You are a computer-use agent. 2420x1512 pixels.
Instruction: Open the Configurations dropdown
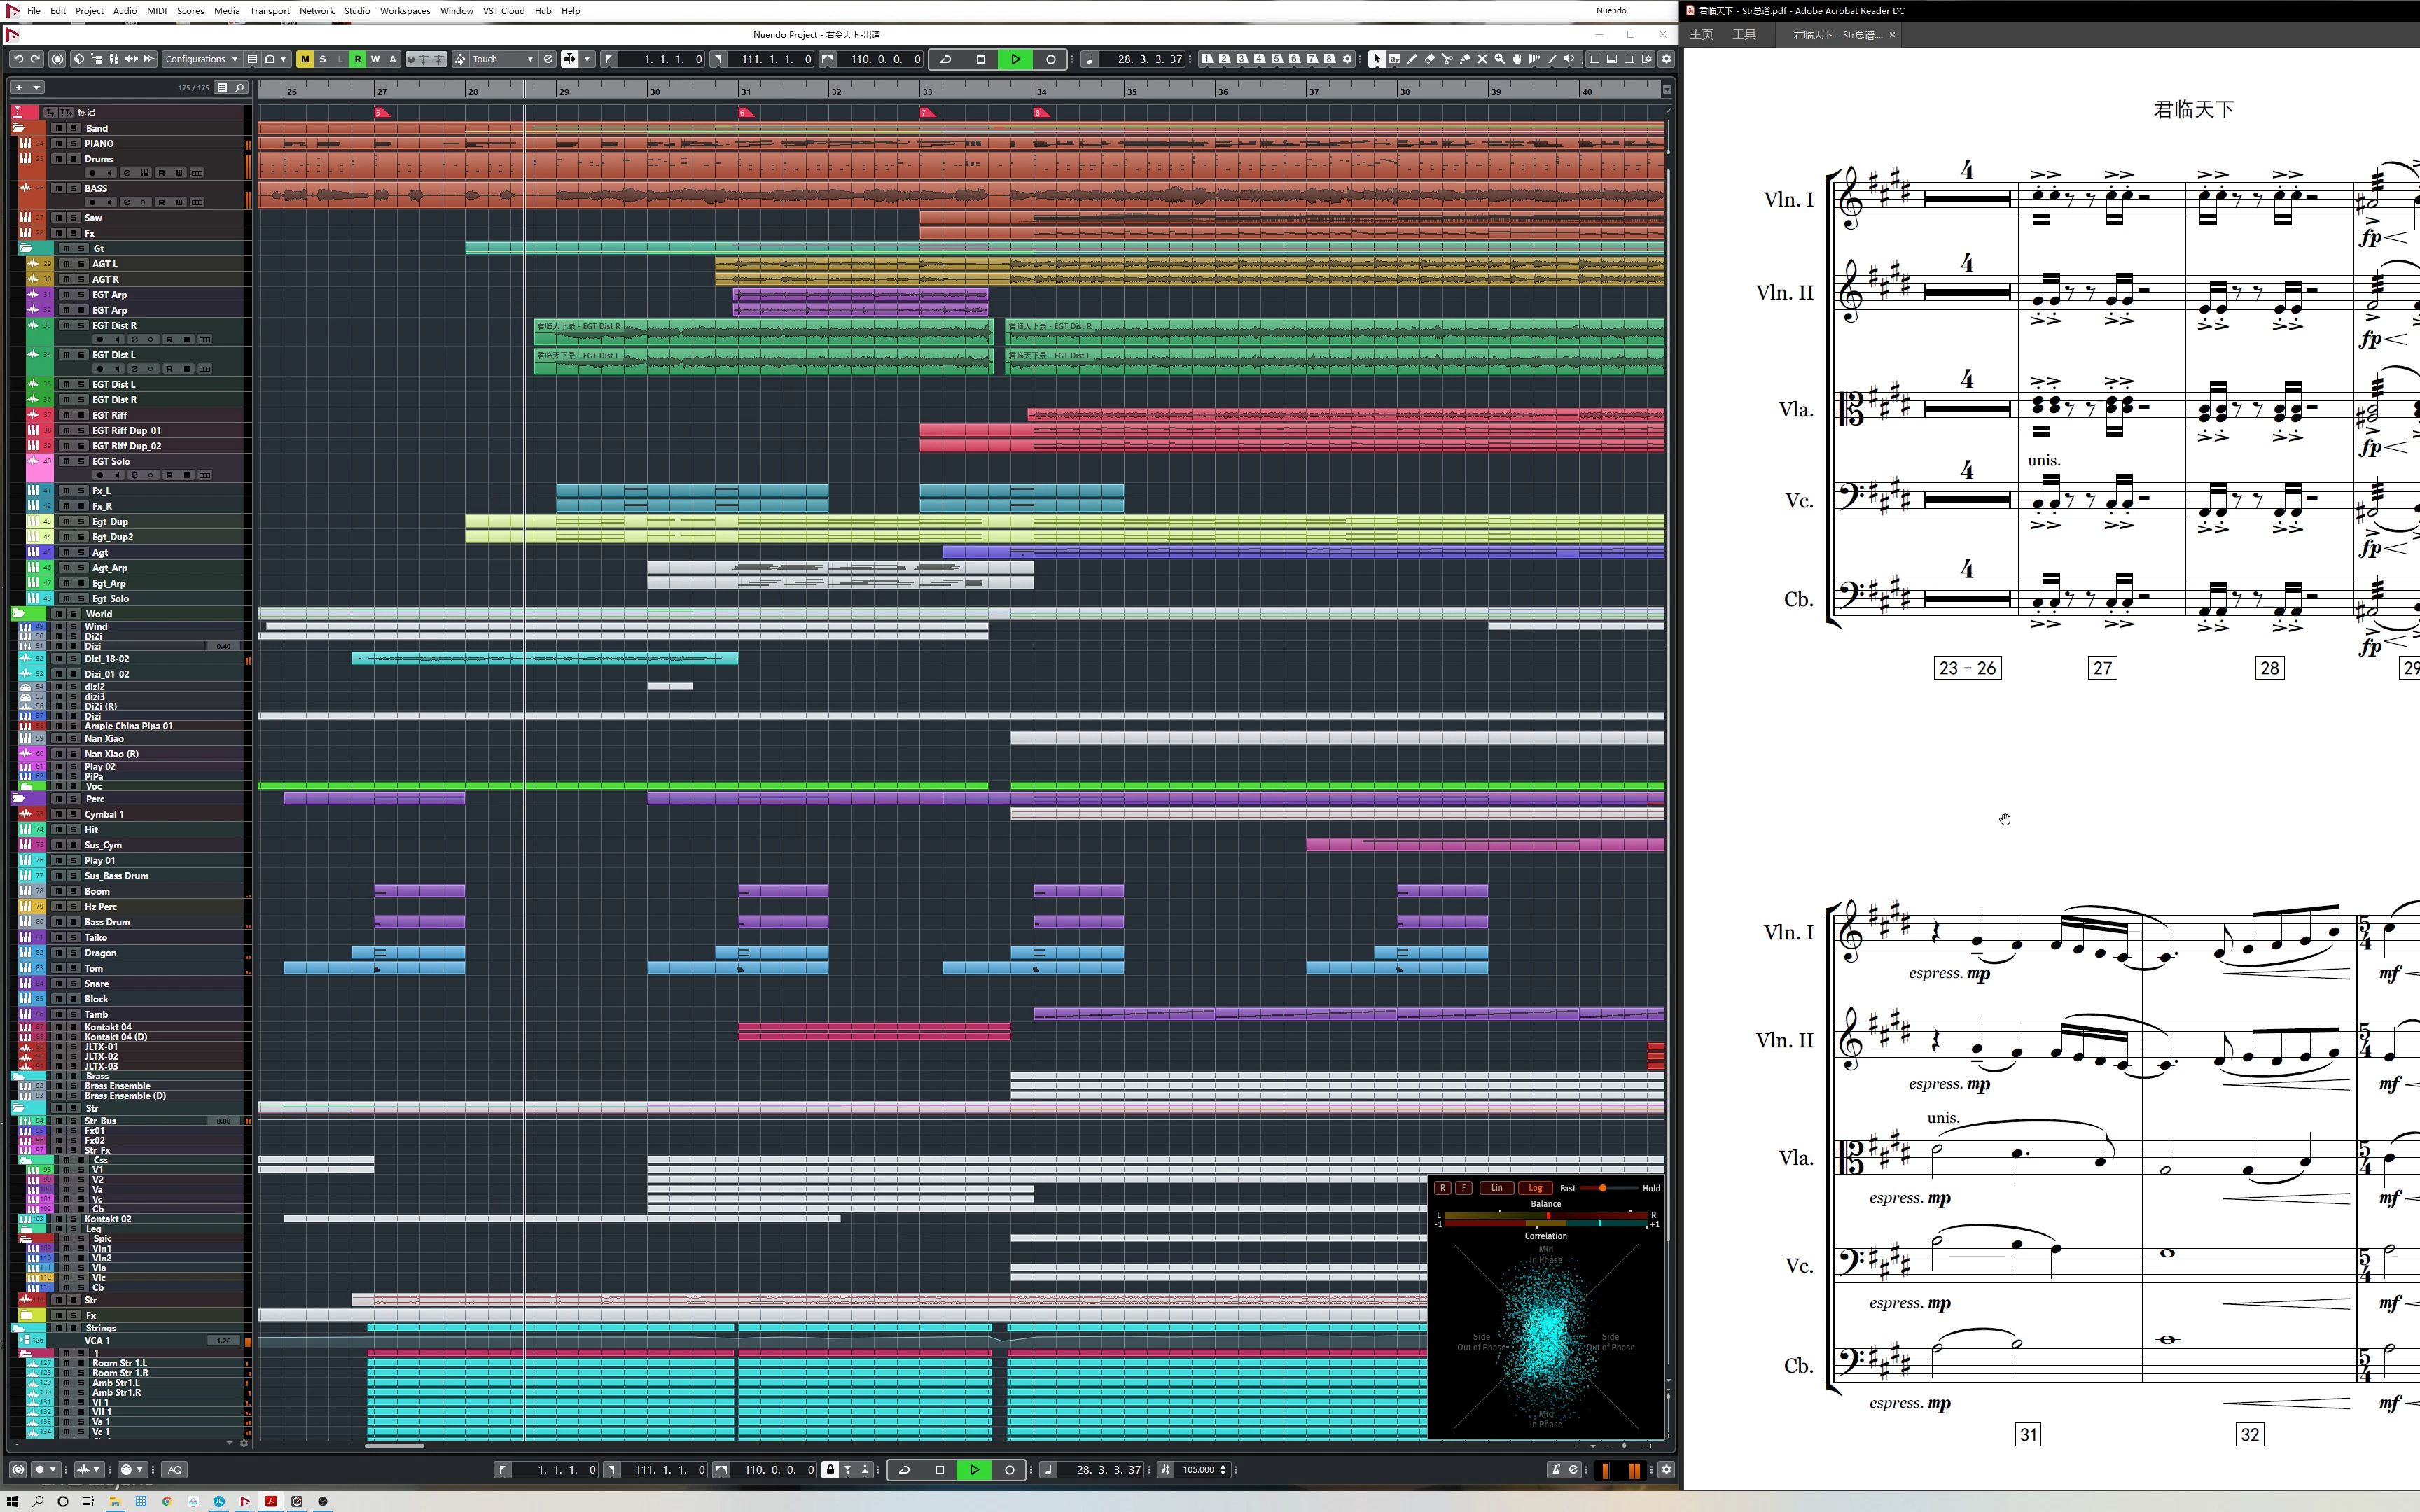point(201,59)
